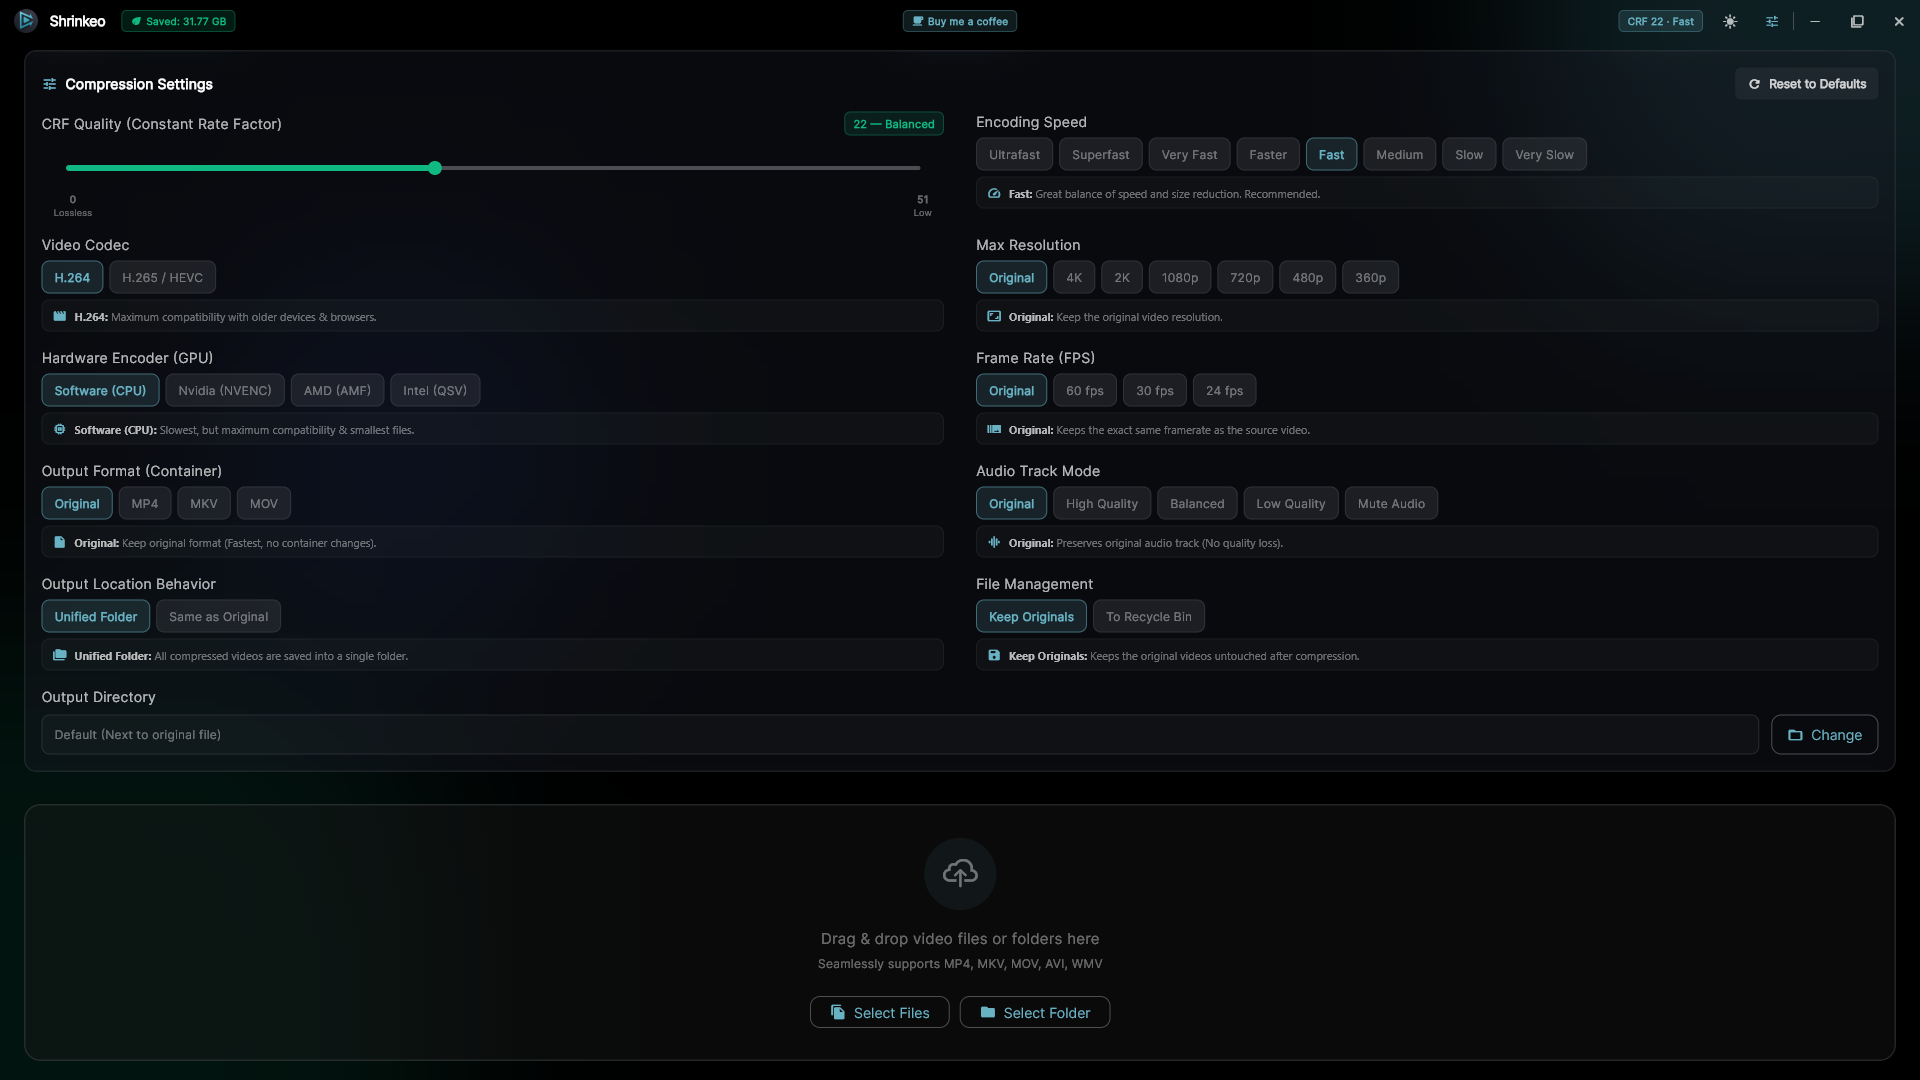The height and width of the screenshot is (1080, 1920).
Task: Click the Unified Folder info folder icon
Action: 60,655
